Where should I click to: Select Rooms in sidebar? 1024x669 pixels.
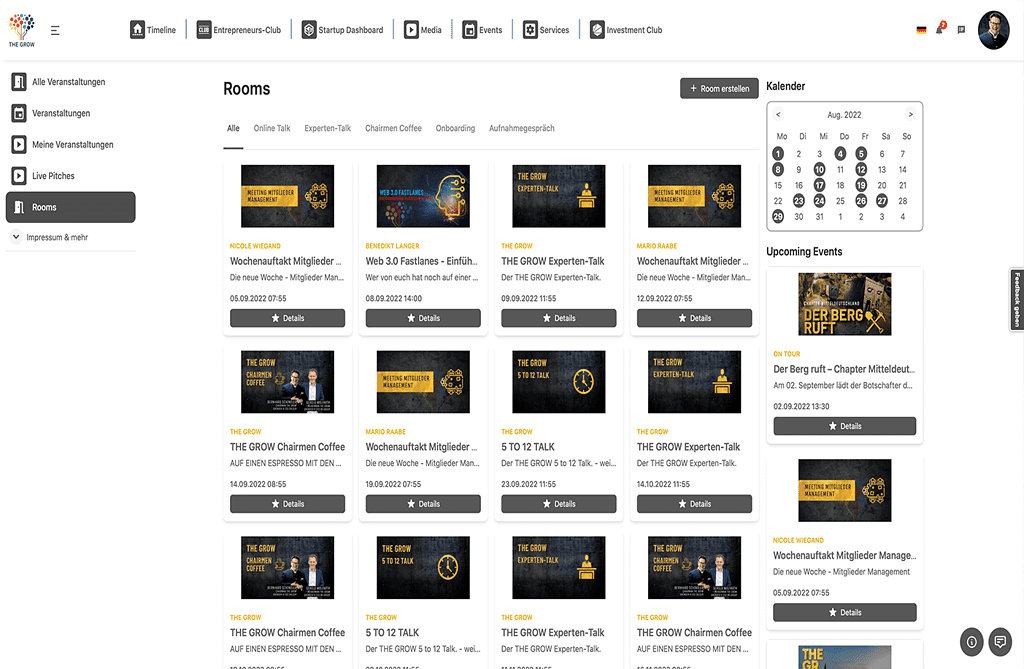pyautogui.click(x=71, y=207)
